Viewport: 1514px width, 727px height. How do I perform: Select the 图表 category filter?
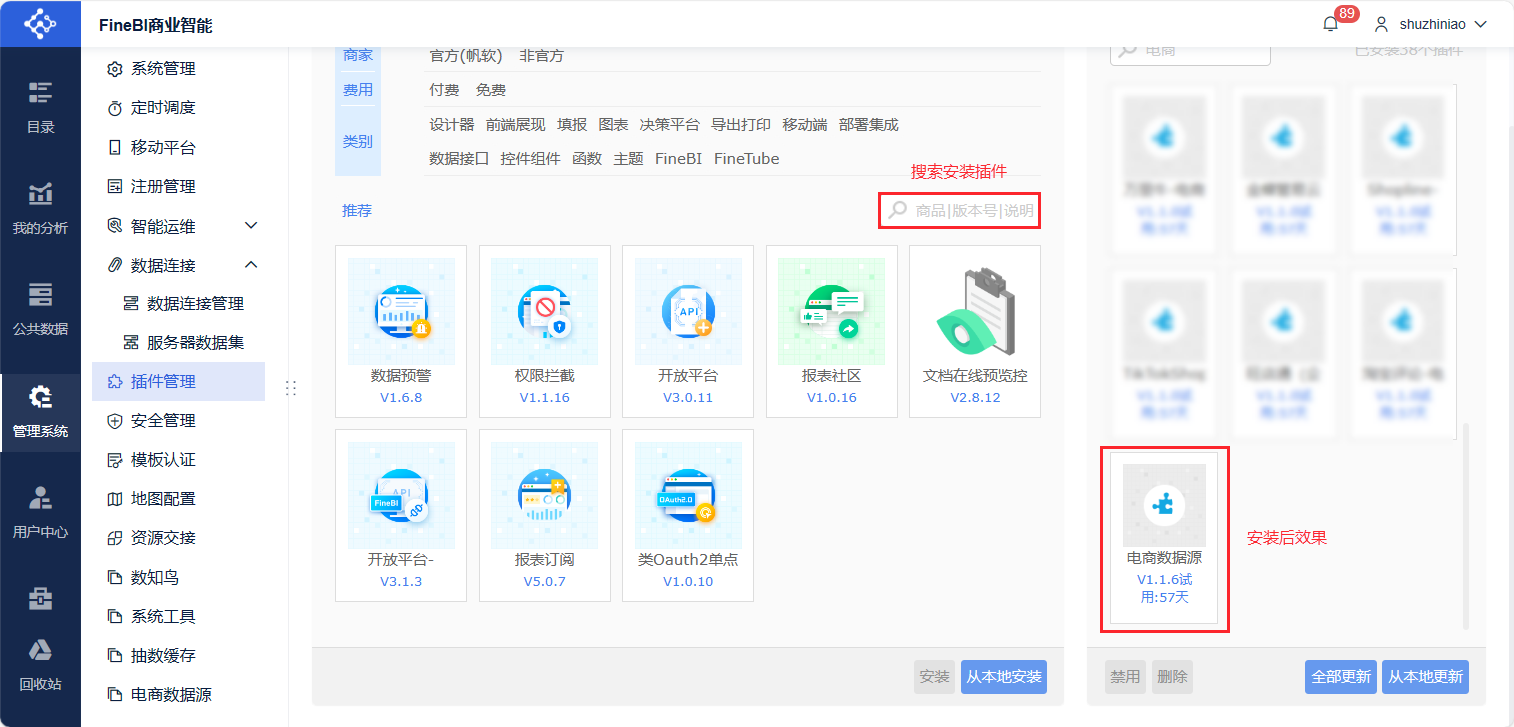pos(613,125)
